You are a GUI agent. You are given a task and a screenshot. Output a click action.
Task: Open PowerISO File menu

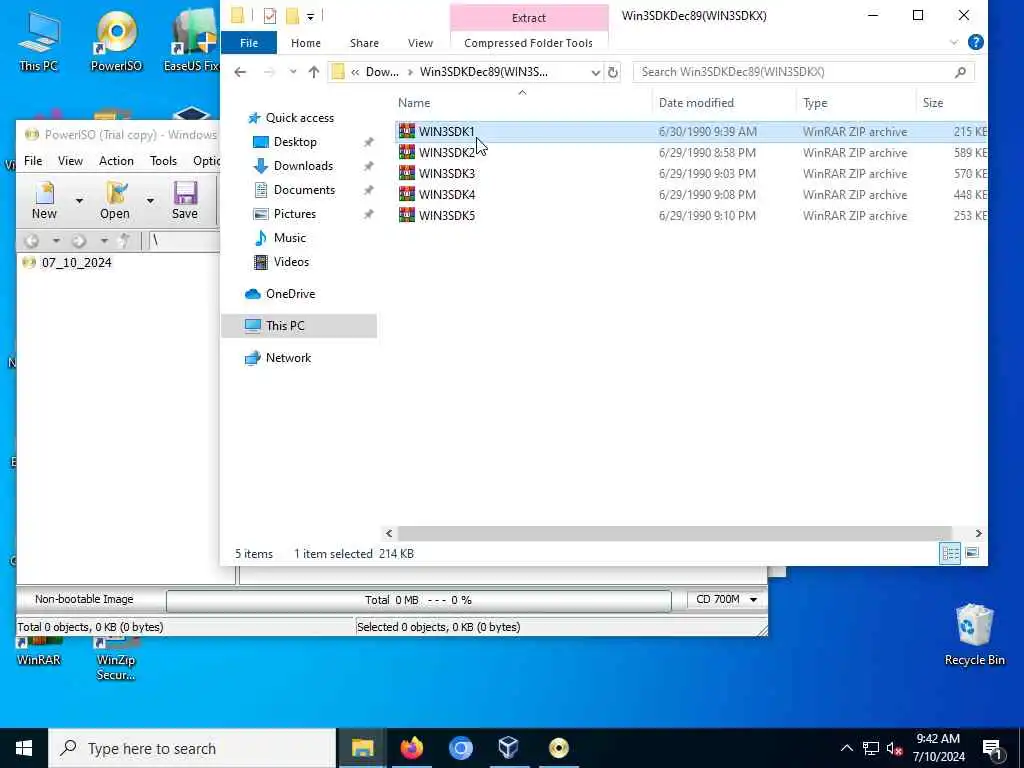tap(33, 161)
